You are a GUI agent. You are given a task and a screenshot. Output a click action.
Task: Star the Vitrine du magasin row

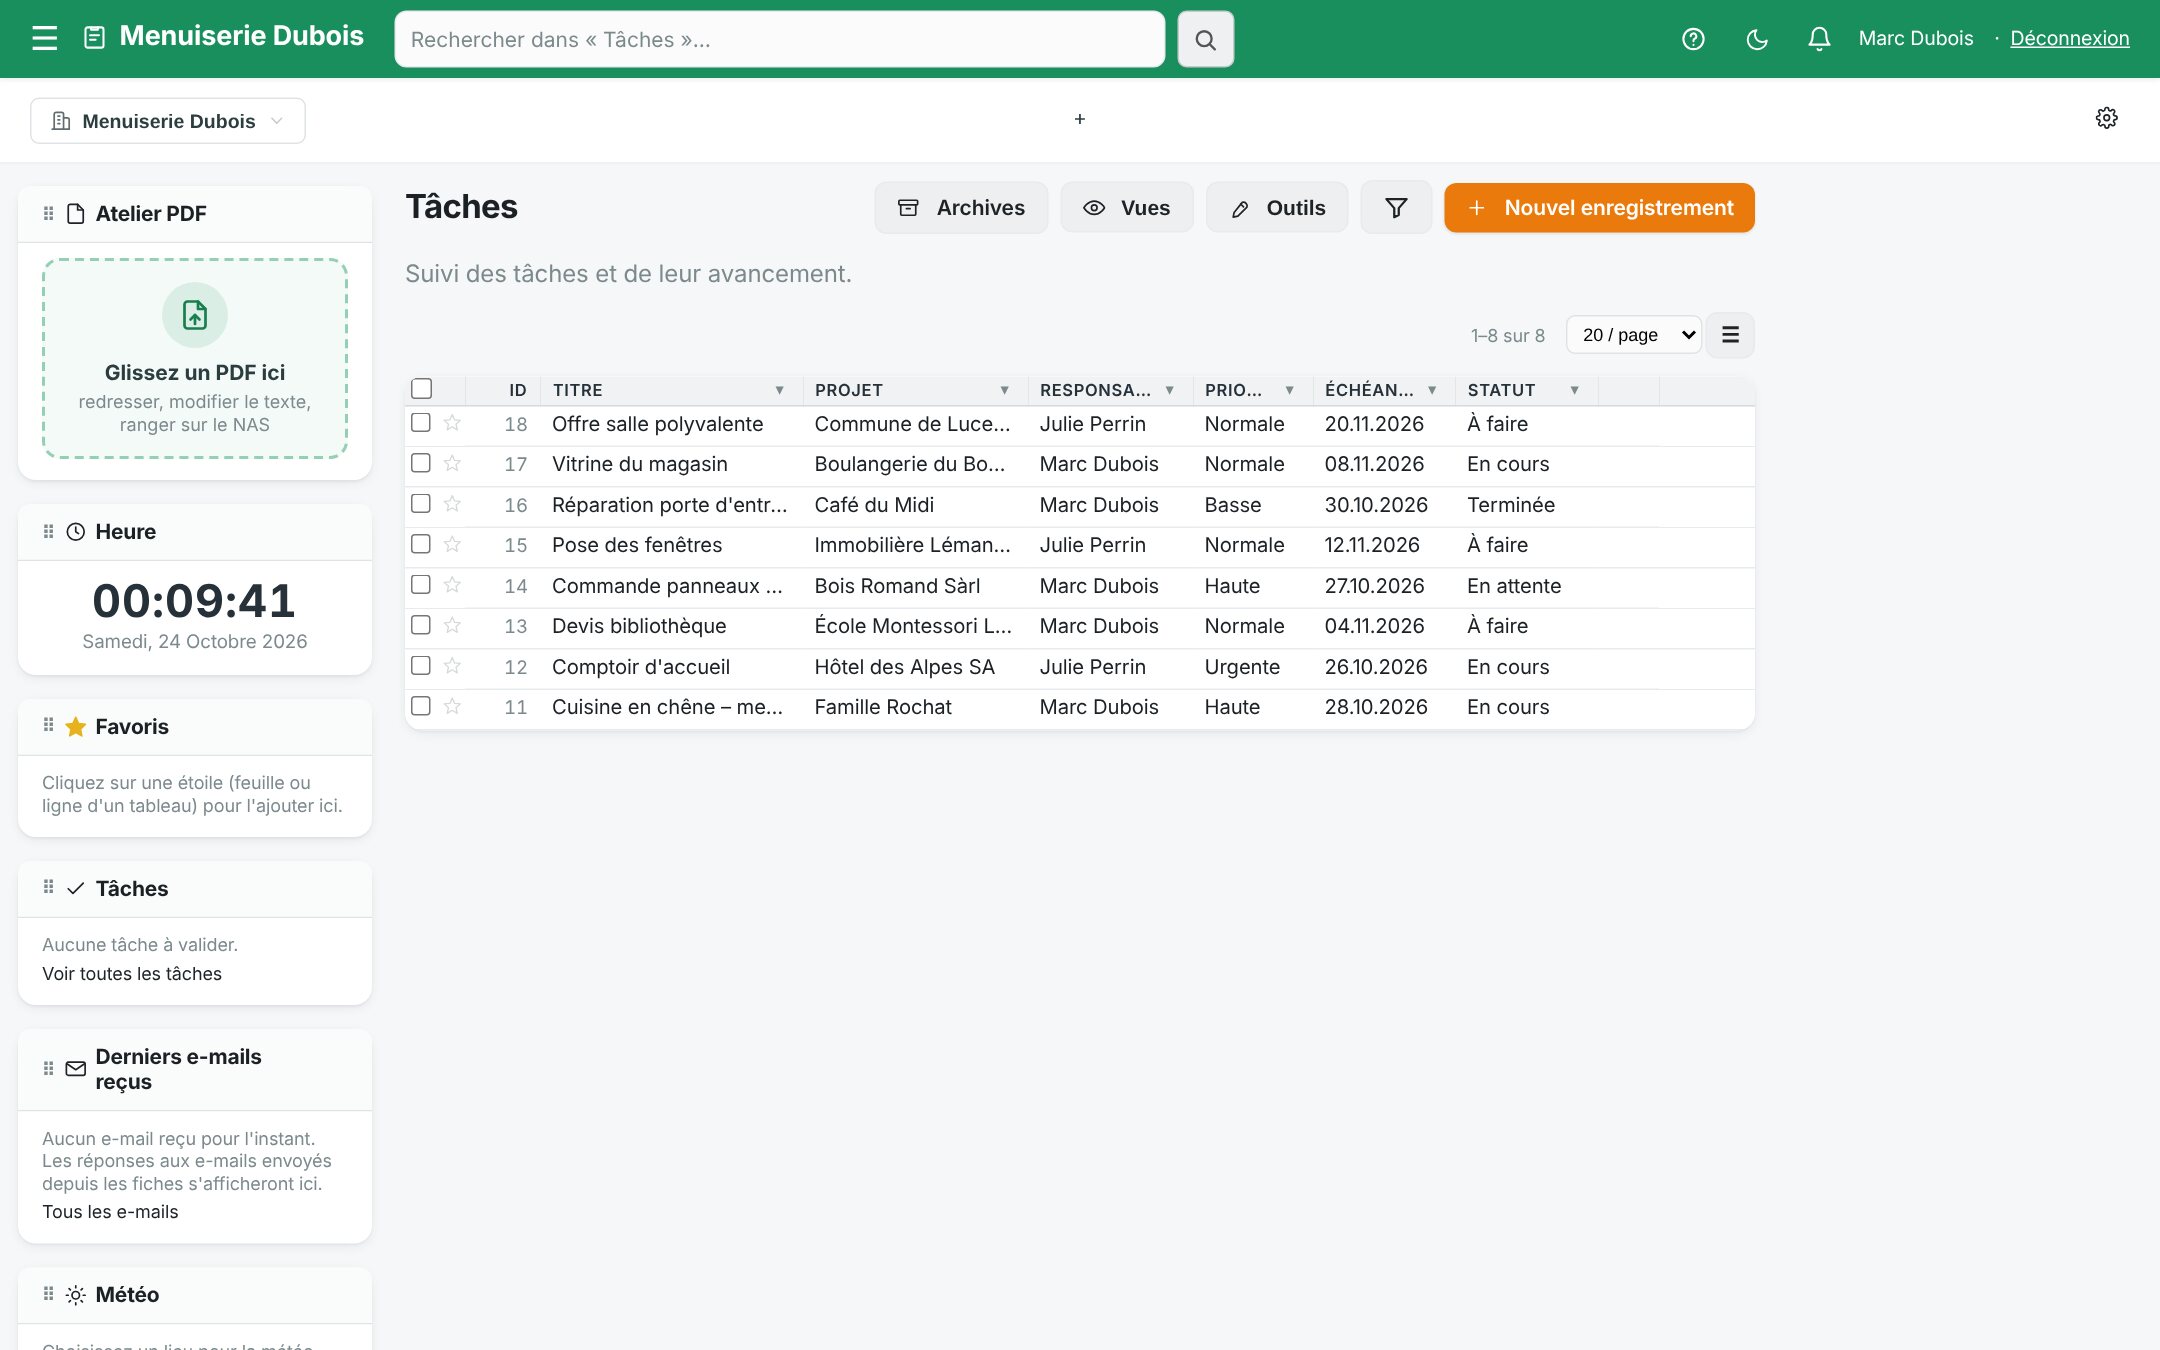[x=452, y=463]
